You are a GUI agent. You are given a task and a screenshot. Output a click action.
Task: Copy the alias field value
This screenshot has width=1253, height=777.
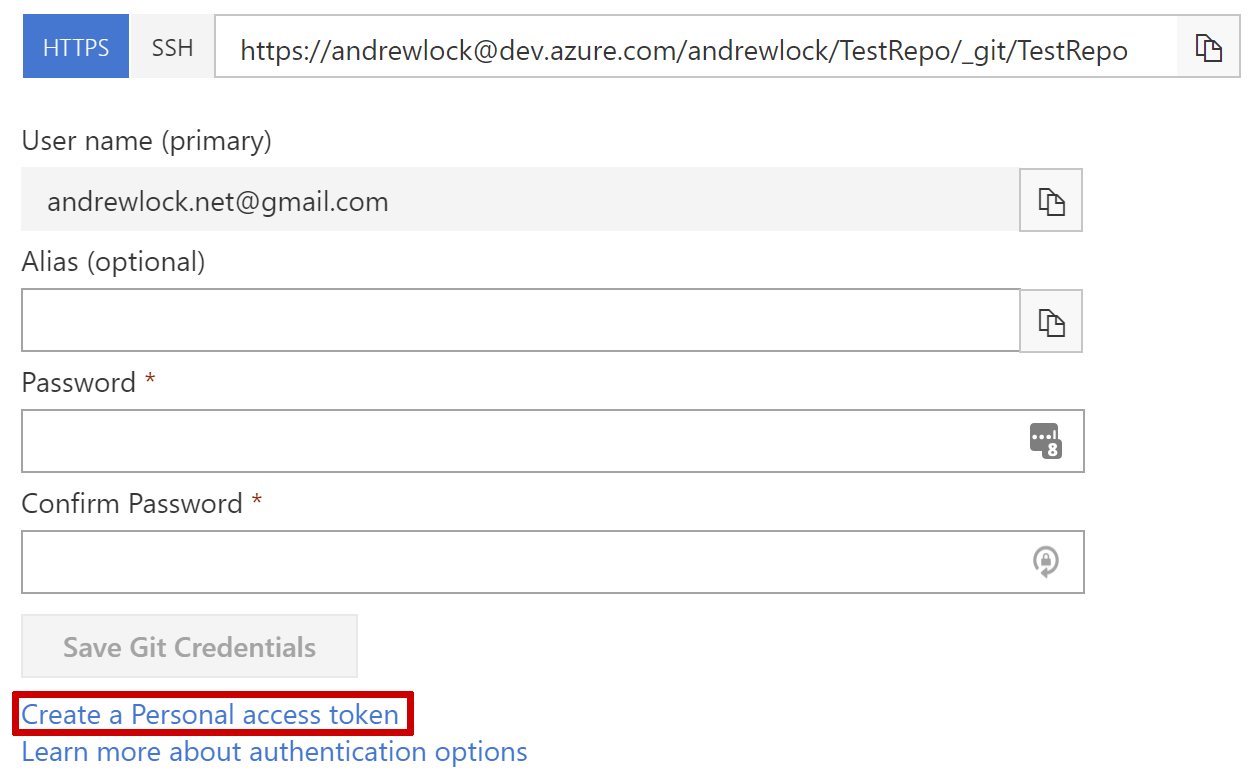coord(1051,321)
